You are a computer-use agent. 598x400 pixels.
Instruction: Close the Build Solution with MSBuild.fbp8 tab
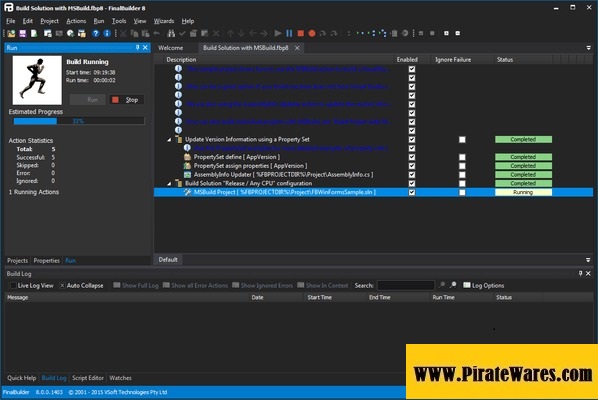click(297, 48)
